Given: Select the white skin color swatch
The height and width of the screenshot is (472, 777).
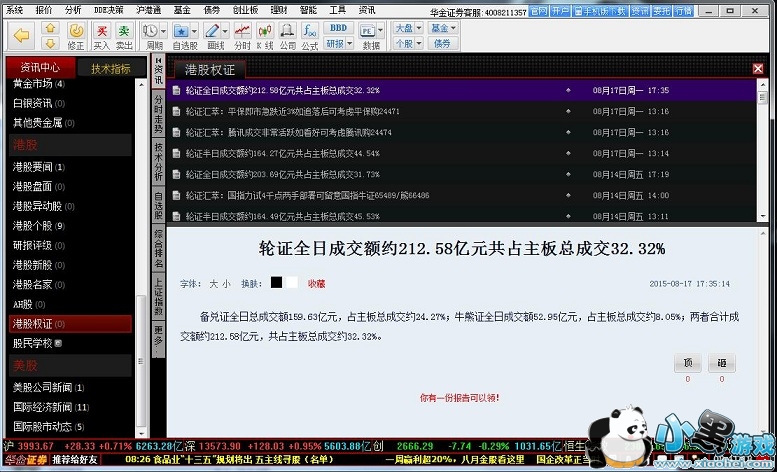Looking at the screenshot, I should (292, 282).
